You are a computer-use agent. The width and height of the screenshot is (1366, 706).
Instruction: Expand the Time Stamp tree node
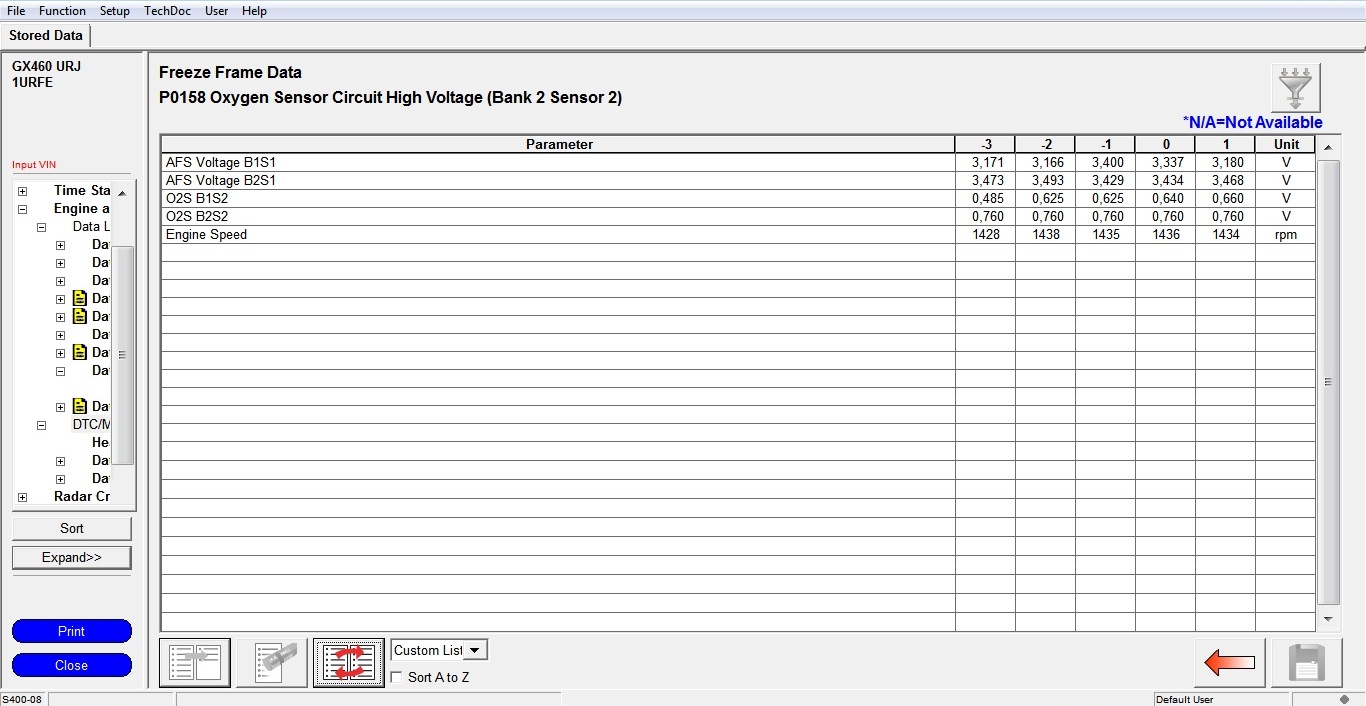(x=23, y=191)
